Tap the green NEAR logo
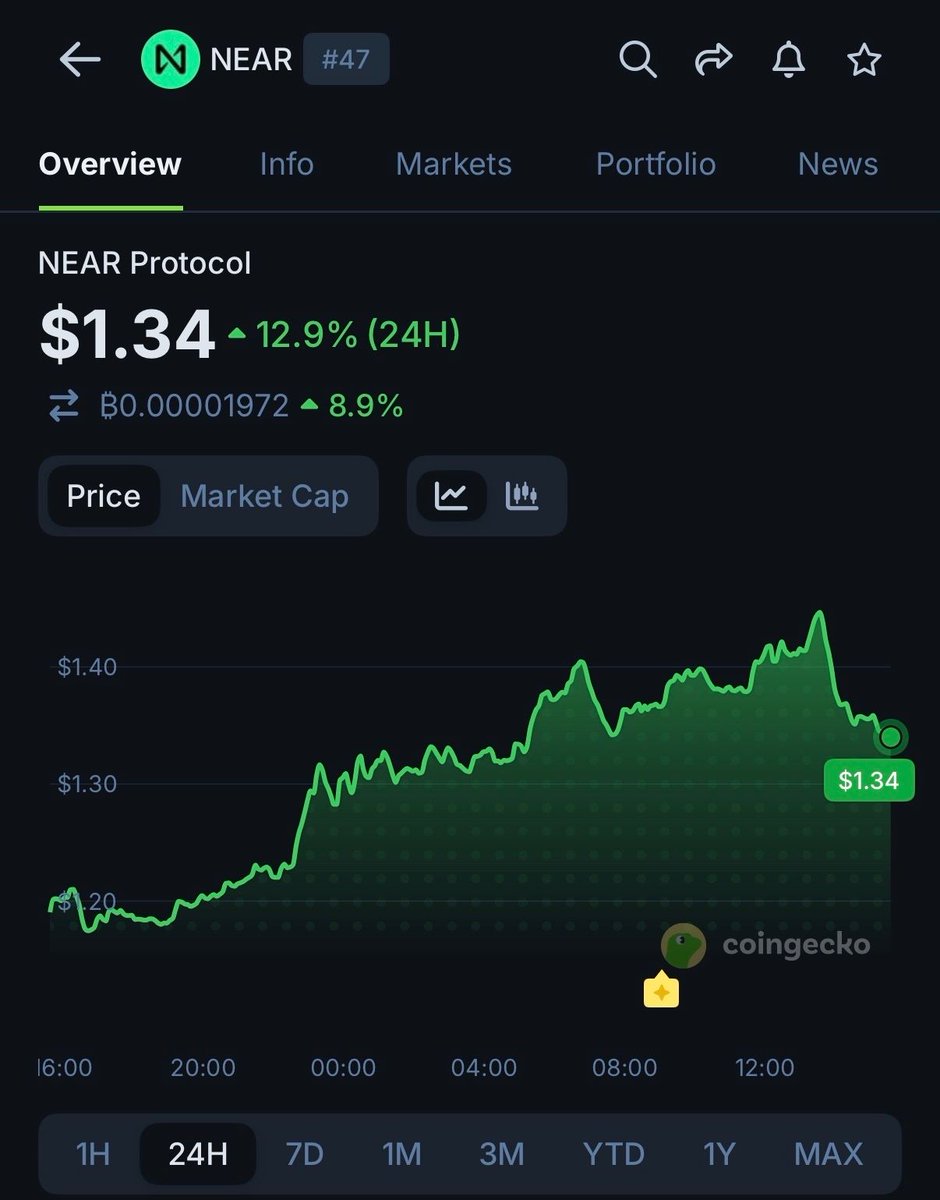 coord(170,60)
